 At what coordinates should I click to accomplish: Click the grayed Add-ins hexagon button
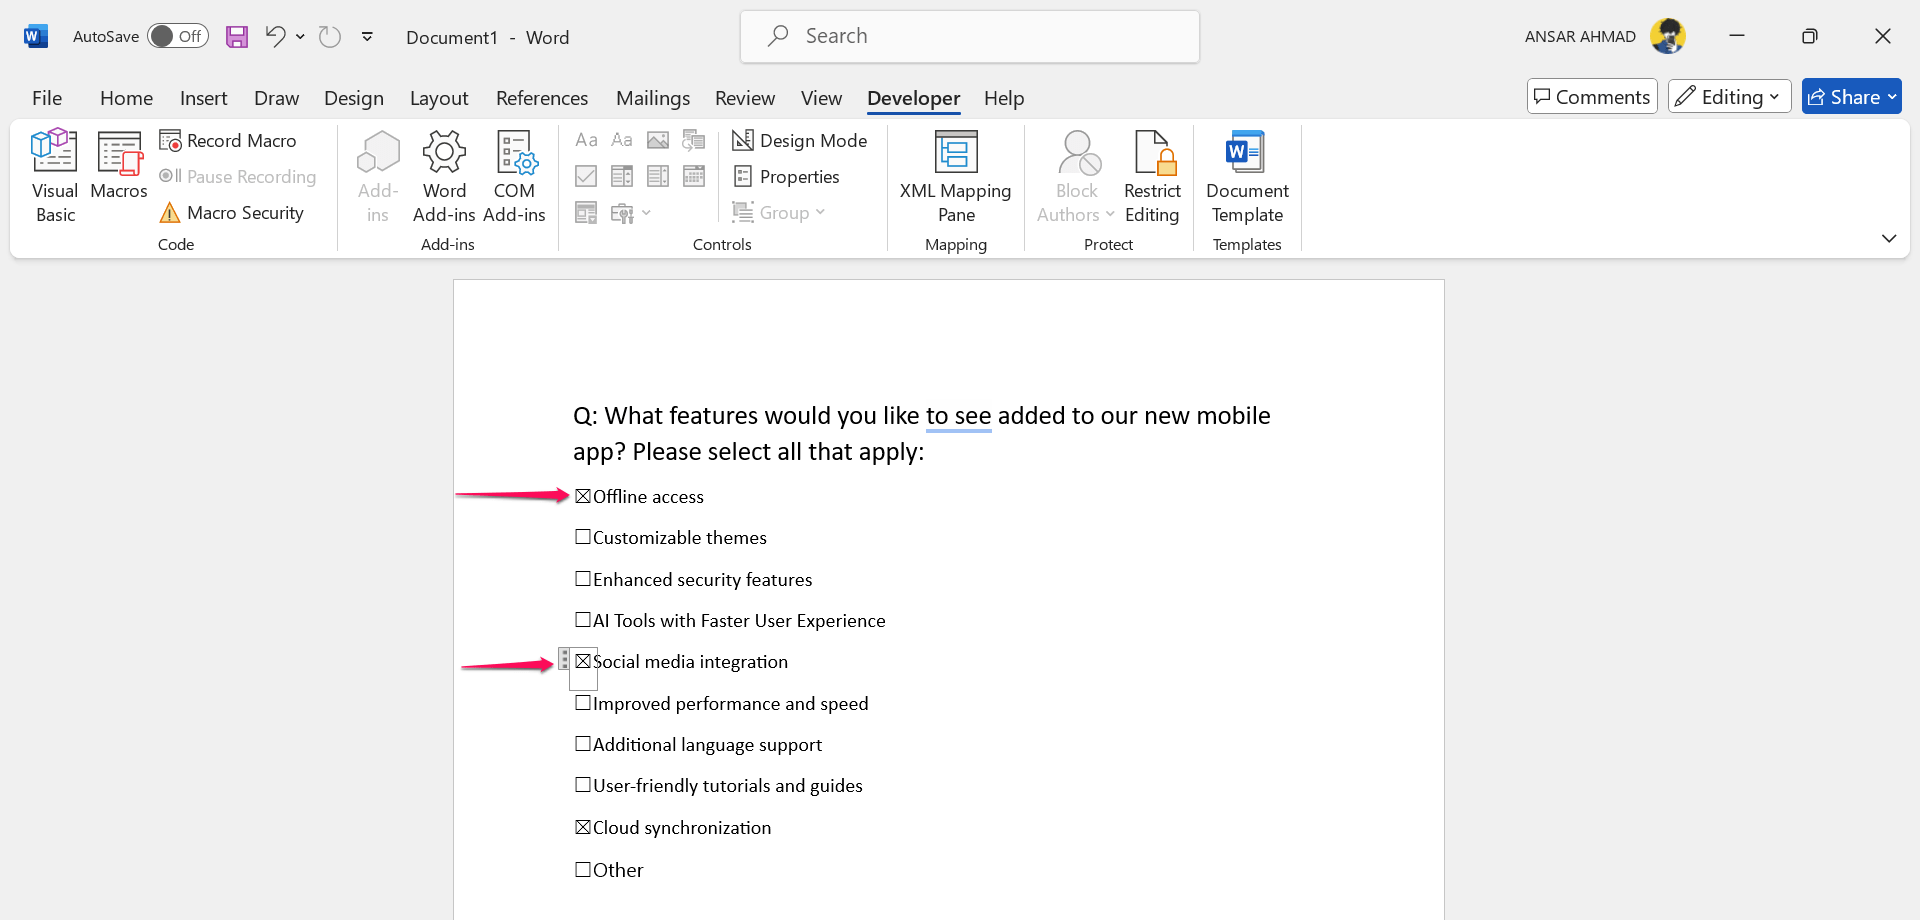click(378, 176)
